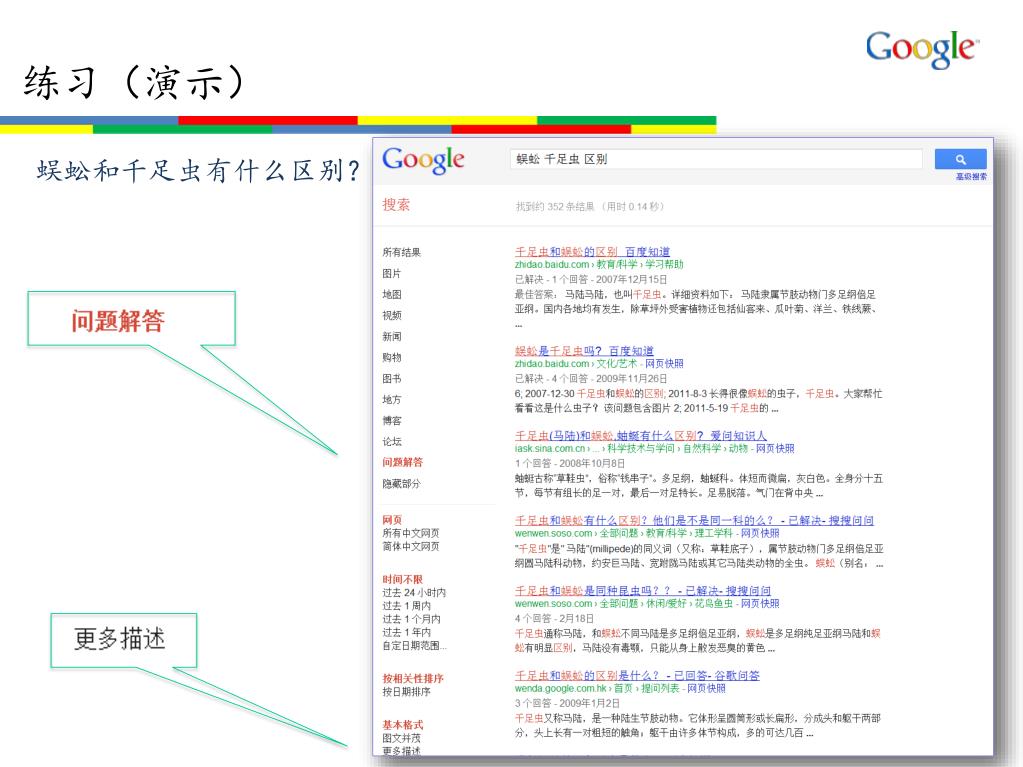Screen dimensions: 1023x767
Task: Switch to 视频 results
Action: (x=391, y=316)
